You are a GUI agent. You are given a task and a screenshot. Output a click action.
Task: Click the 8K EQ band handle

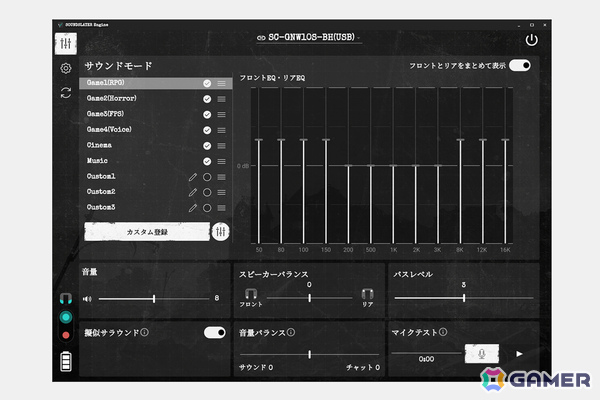(x=460, y=140)
